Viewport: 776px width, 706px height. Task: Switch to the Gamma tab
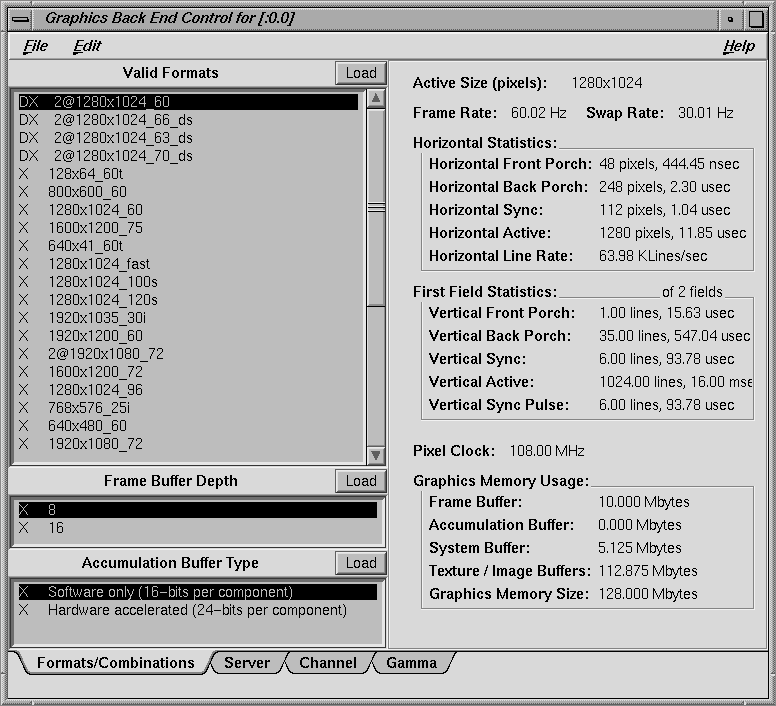coord(411,663)
